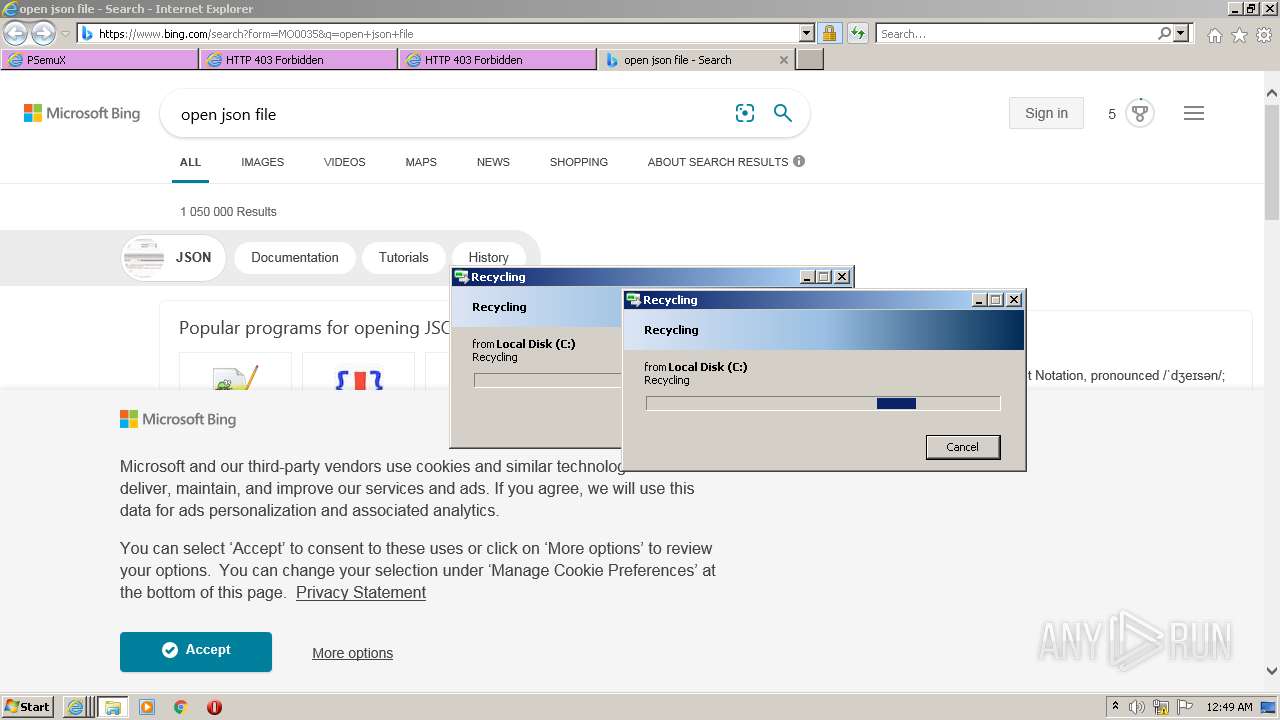
Task: Click the Internet Explorer back arrow
Action: click(15, 34)
